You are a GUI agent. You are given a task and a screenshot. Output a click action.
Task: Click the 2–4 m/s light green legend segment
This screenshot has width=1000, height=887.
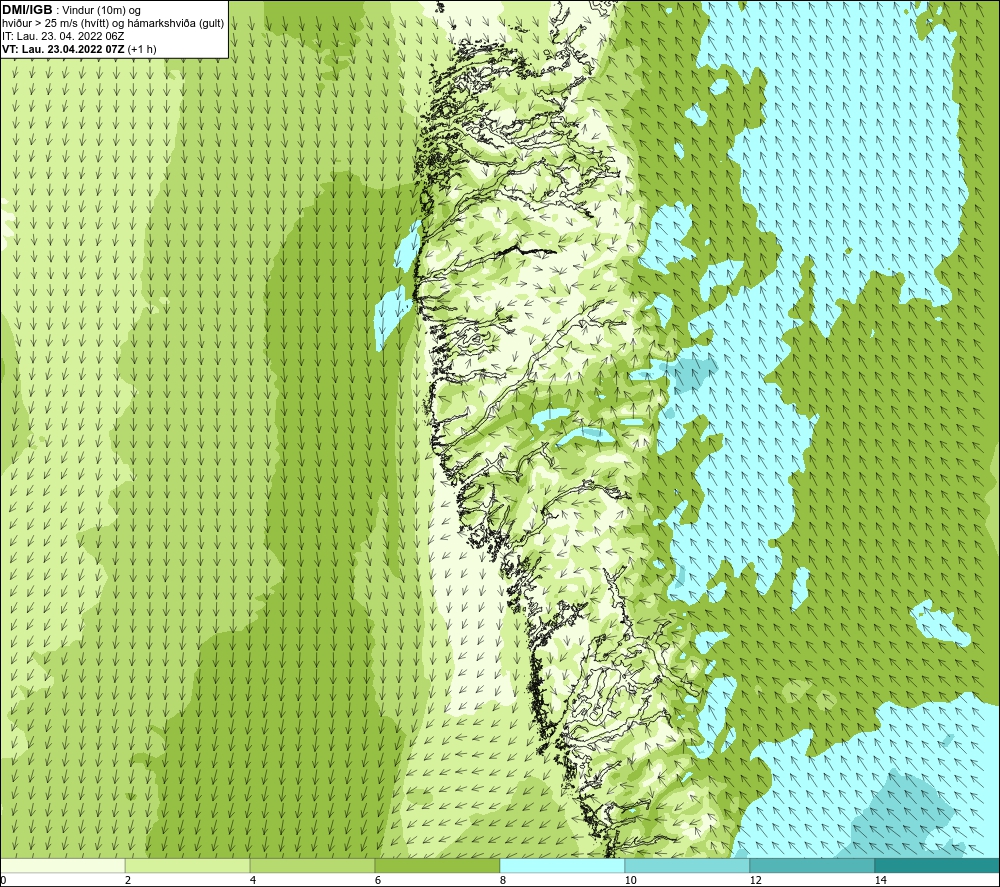(x=188, y=865)
